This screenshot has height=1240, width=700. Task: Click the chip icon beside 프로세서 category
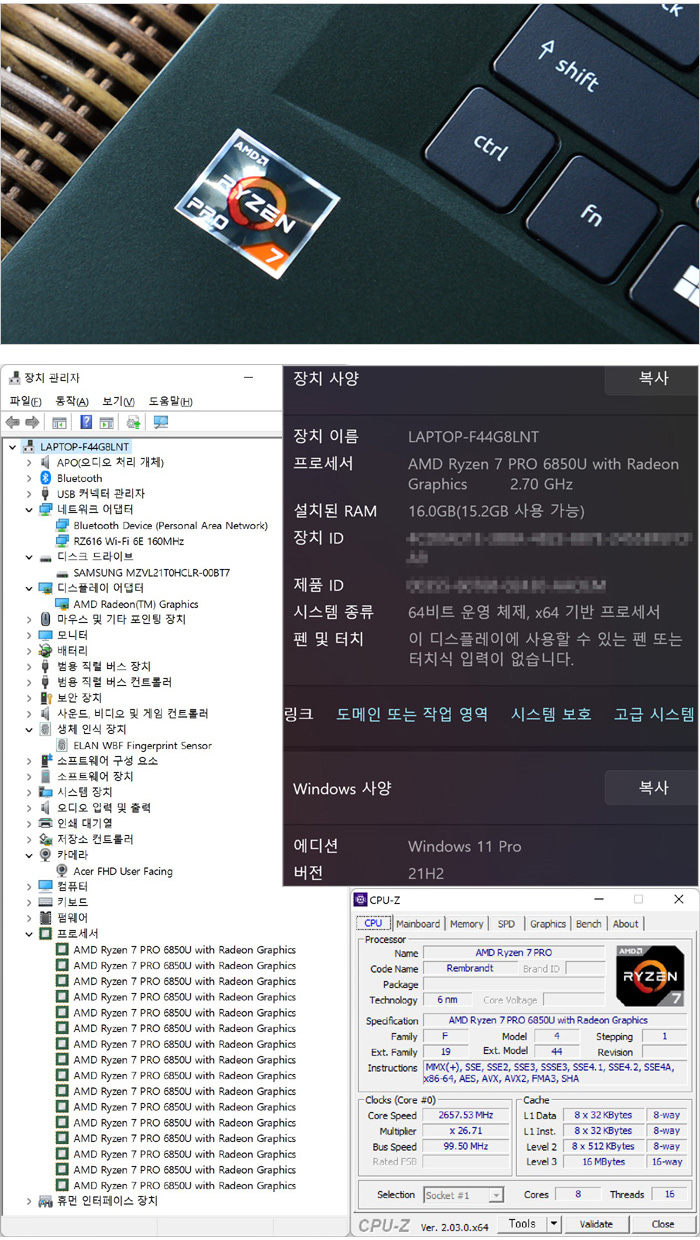pyautogui.click(x=45, y=934)
